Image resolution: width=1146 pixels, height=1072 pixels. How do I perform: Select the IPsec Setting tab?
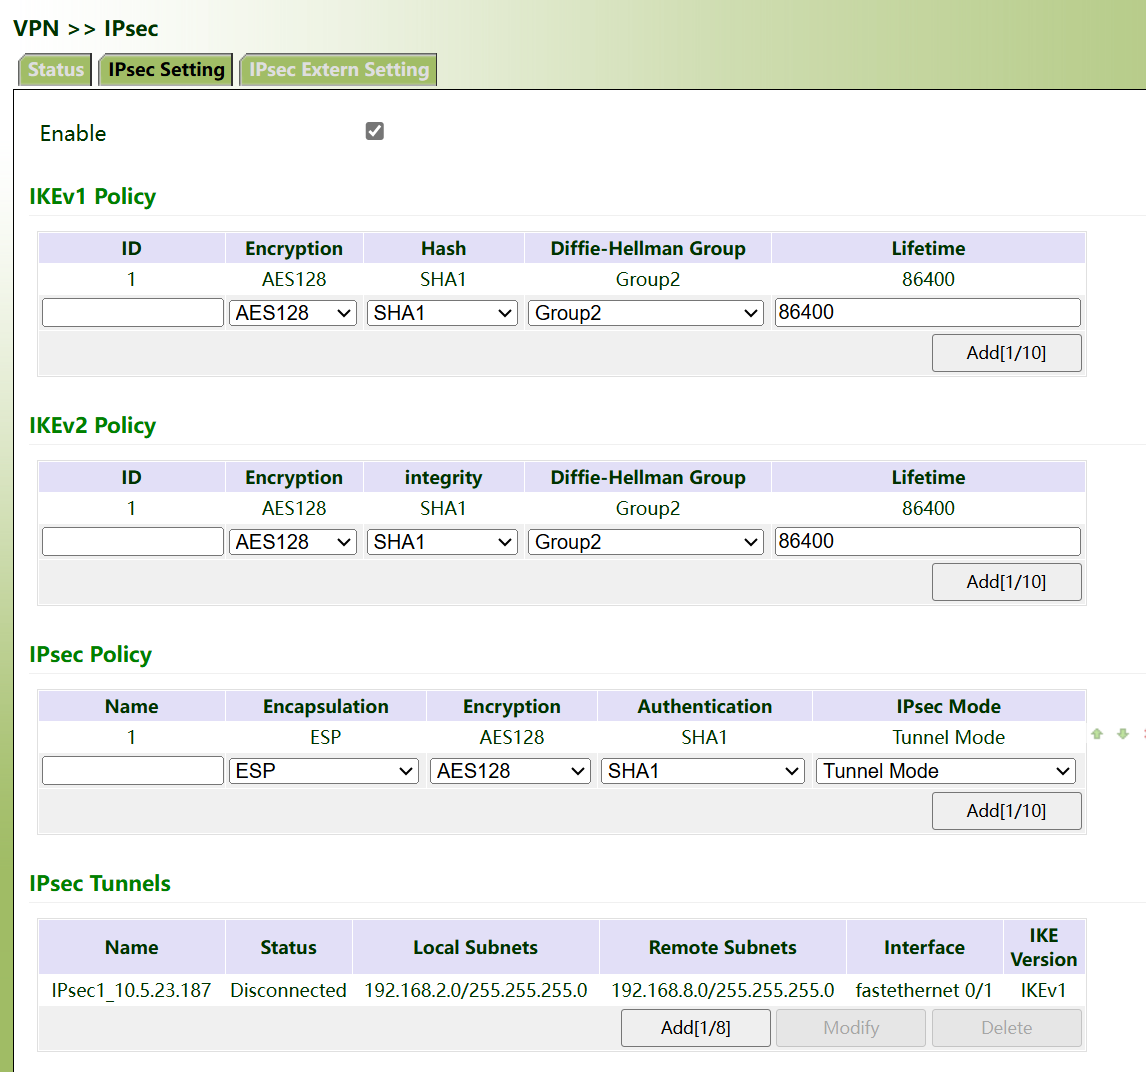(x=166, y=70)
